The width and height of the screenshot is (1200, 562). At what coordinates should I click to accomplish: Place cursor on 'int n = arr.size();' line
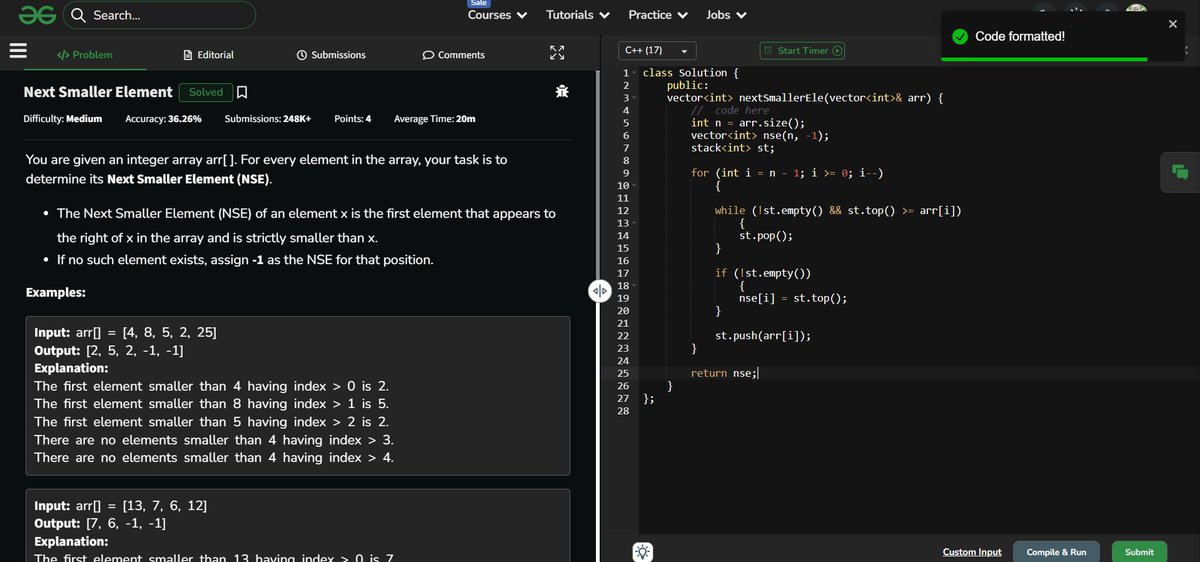point(748,123)
